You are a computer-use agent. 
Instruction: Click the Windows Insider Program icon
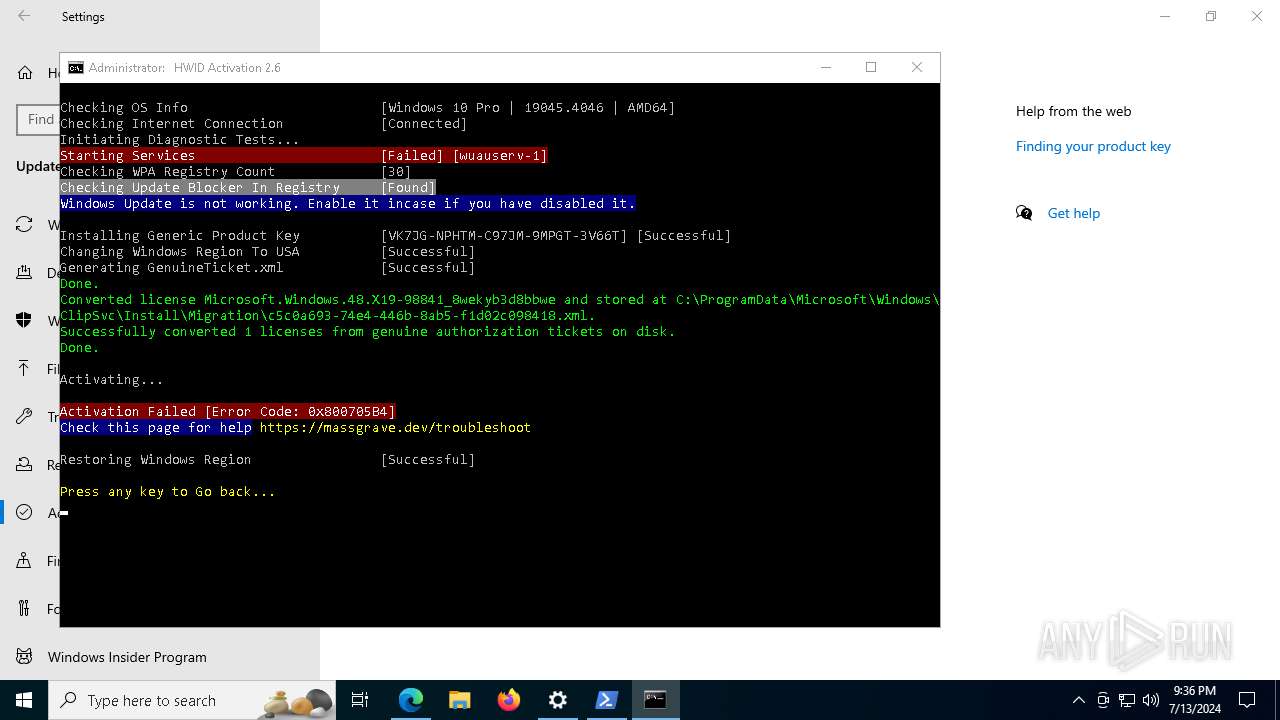point(25,656)
